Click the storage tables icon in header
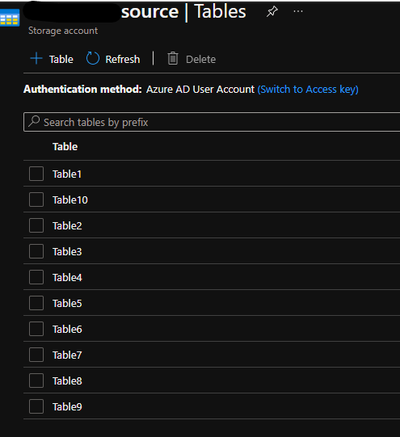Image resolution: width=400 pixels, height=437 pixels. (x=10, y=17)
